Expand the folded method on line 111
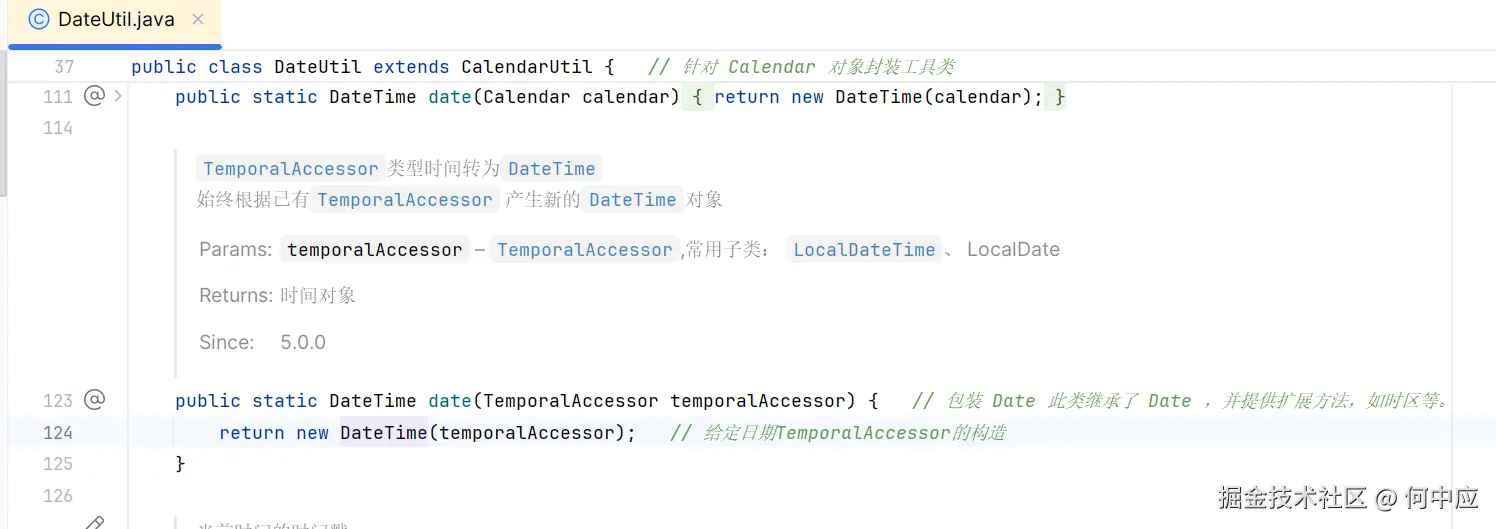The width and height of the screenshot is (1496, 529). pos(118,96)
